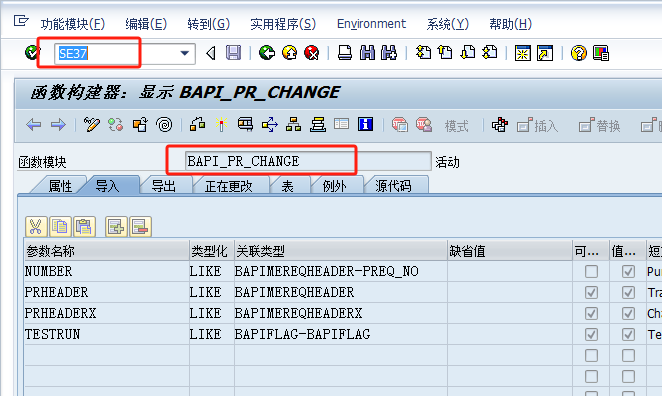
Task: Click the Customize Local Layout icon
Action: click(x=601, y=53)
